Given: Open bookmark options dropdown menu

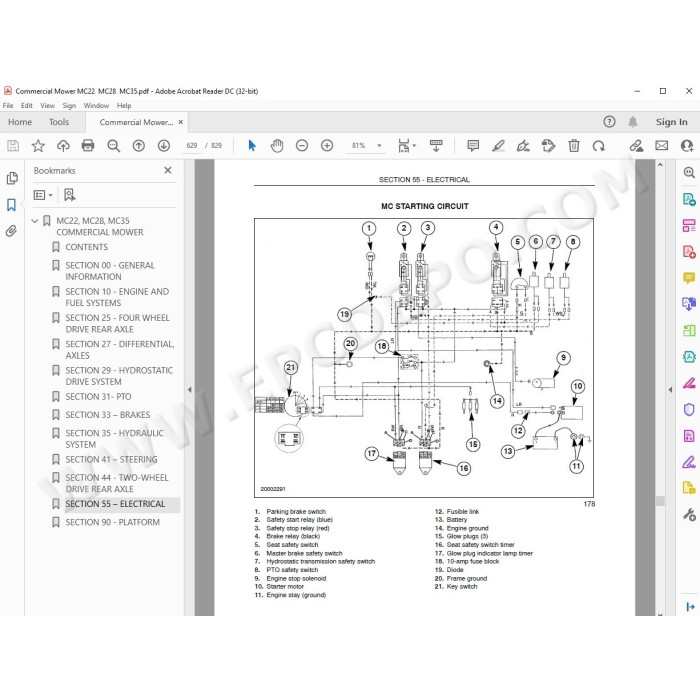Looking at the screenshot, I should pos(43,195).
